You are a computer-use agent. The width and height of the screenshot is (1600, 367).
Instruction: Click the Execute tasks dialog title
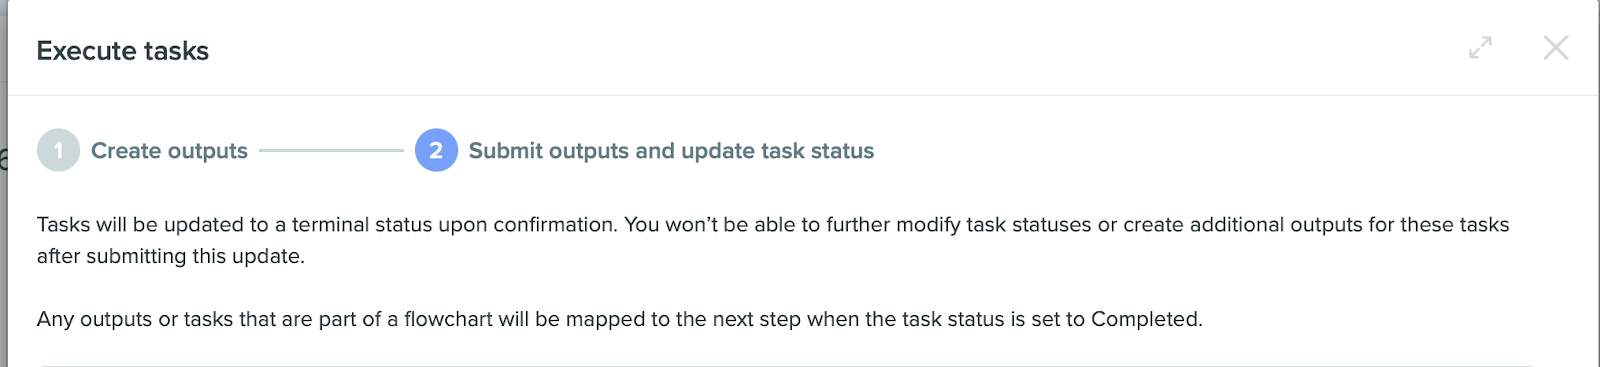pos(123,51)
